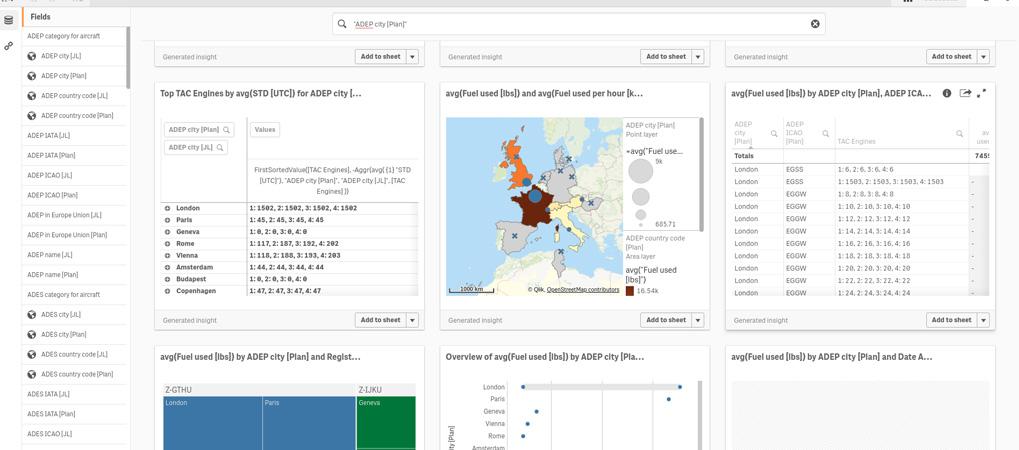
Task: Select the ADEP IATA [Plan] field
Action: 74,155
